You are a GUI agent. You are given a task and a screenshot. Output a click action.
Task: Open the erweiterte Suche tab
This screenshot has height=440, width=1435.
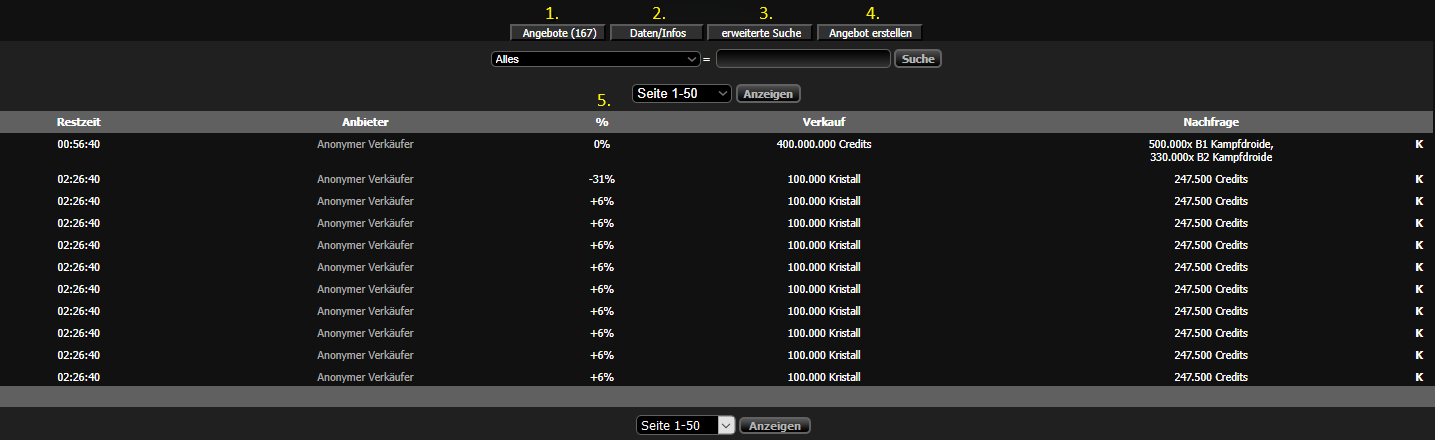coord(760,33)
